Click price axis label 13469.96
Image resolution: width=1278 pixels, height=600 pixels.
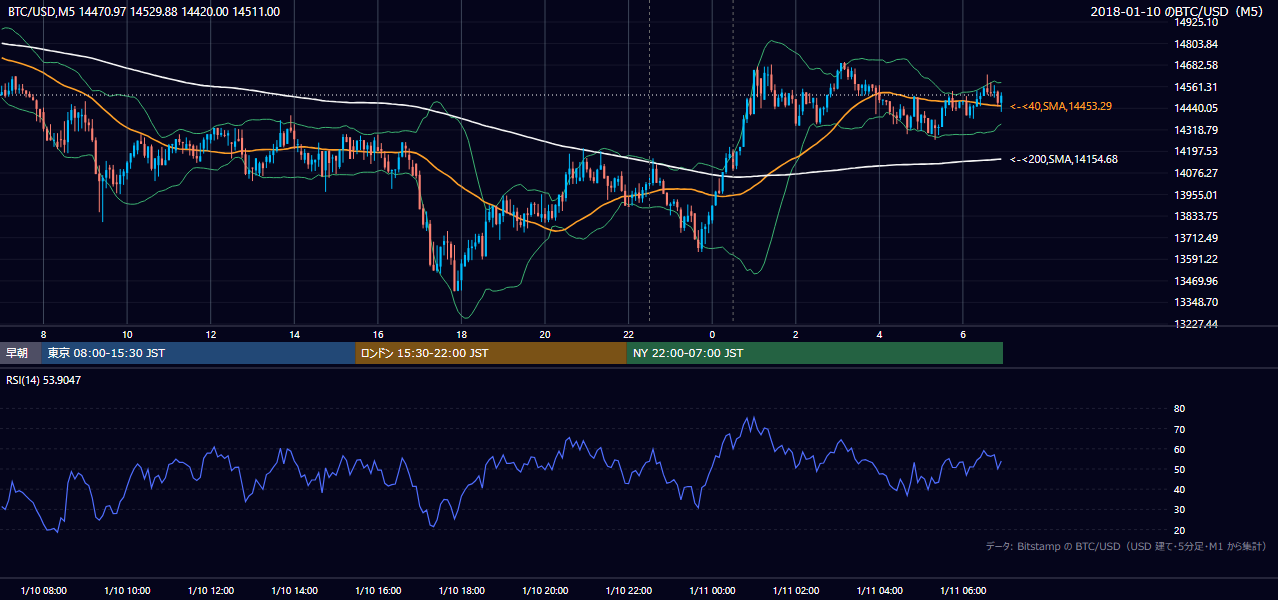coord(1197,281)
